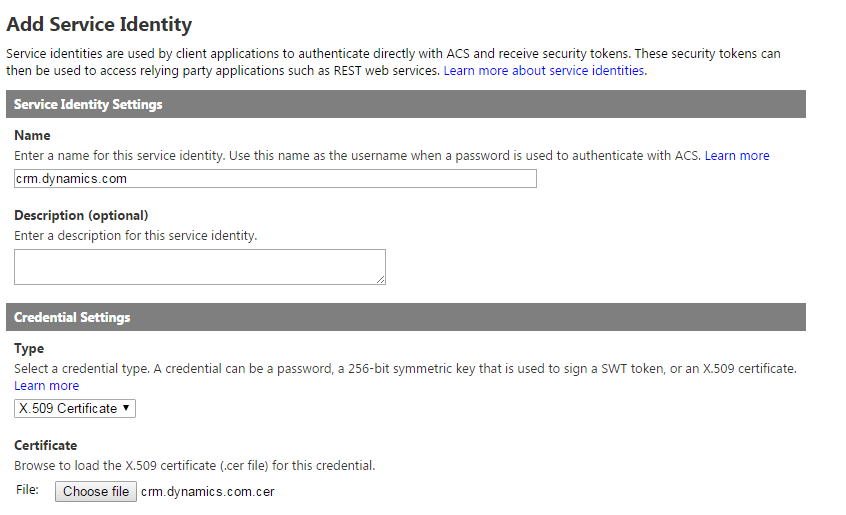The width and height of the screenshot is (846, 515).
Task: Click the bold Certificate label
Action: point(45,445)
